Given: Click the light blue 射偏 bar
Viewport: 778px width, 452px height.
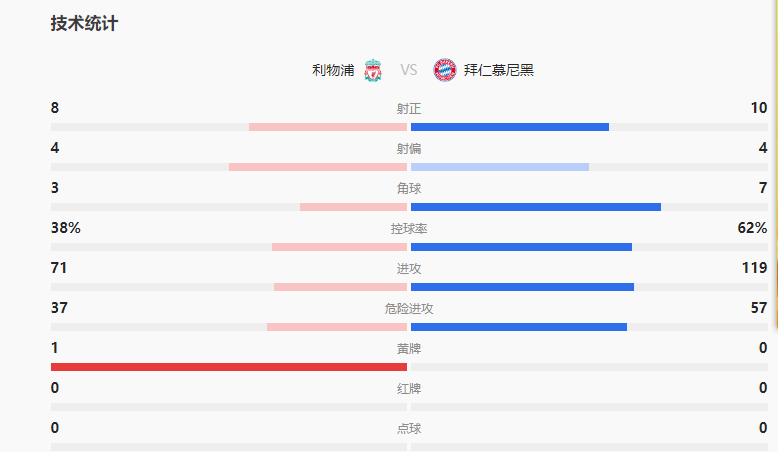Looking at the screenshot, I should 499,167.
